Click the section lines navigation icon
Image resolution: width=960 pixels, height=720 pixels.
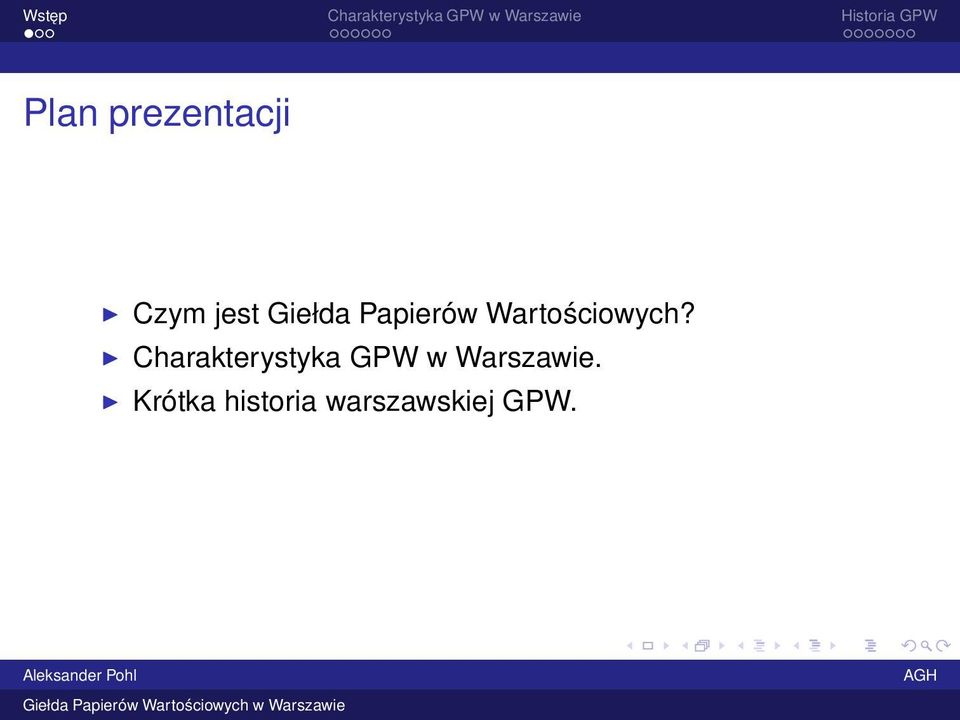pyautogui.click(x=815, y=645)
